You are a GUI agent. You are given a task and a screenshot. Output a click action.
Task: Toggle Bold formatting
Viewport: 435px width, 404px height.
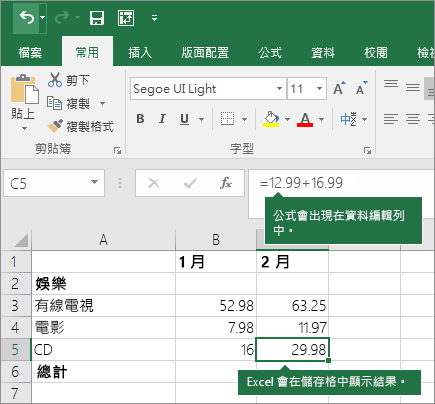pos(140,119)
